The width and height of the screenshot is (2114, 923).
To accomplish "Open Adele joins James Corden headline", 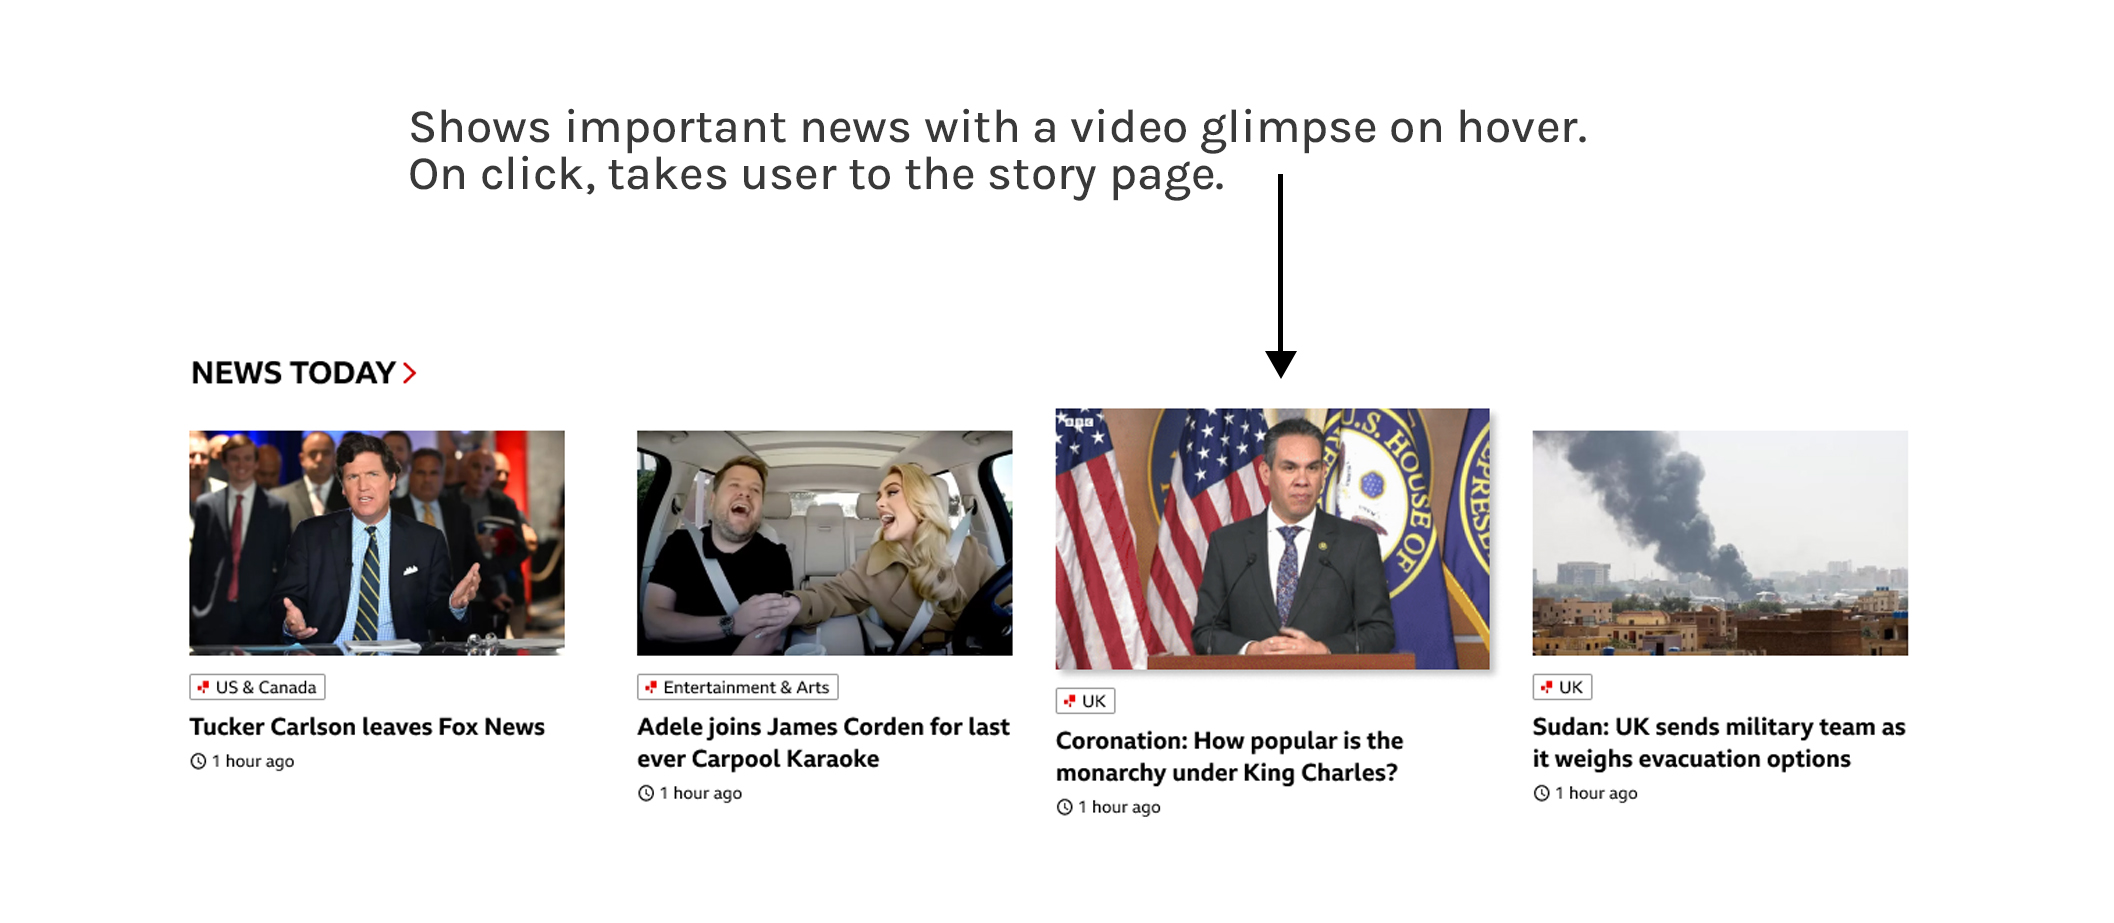I will pos(824,743).
